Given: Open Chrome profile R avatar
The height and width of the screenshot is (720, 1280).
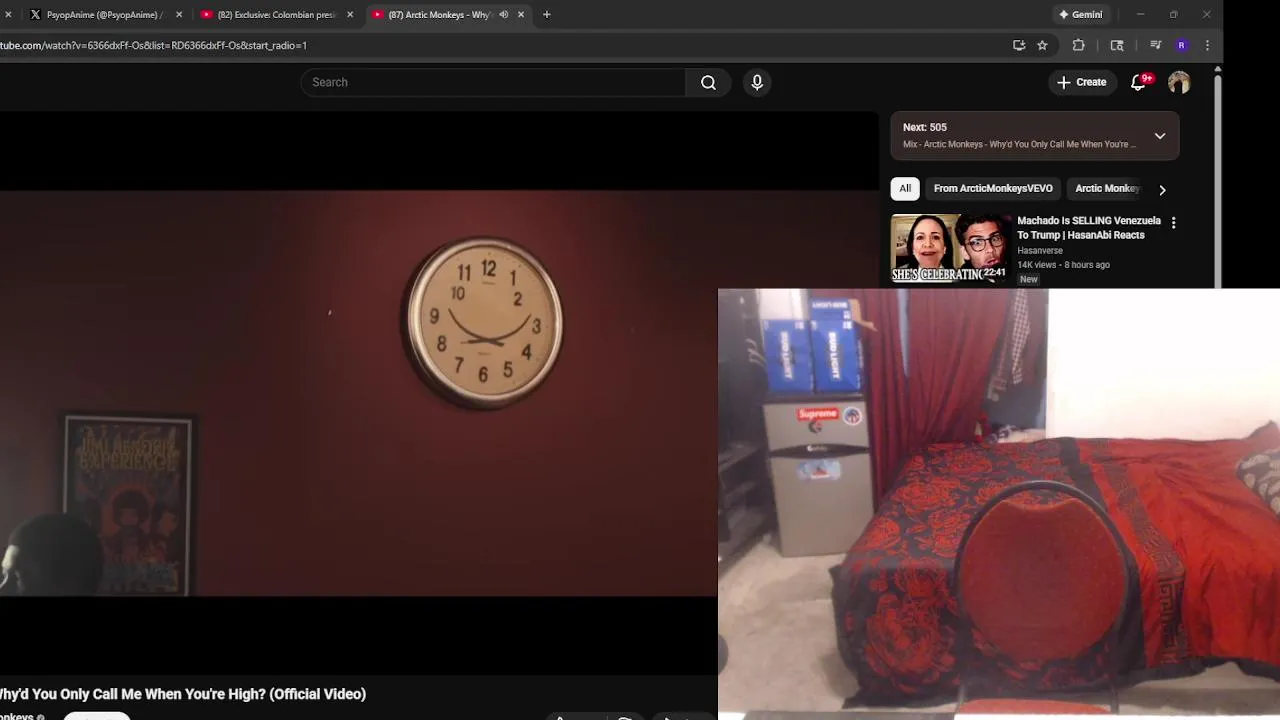Looking at the screenshot, I should (1182, 45).
